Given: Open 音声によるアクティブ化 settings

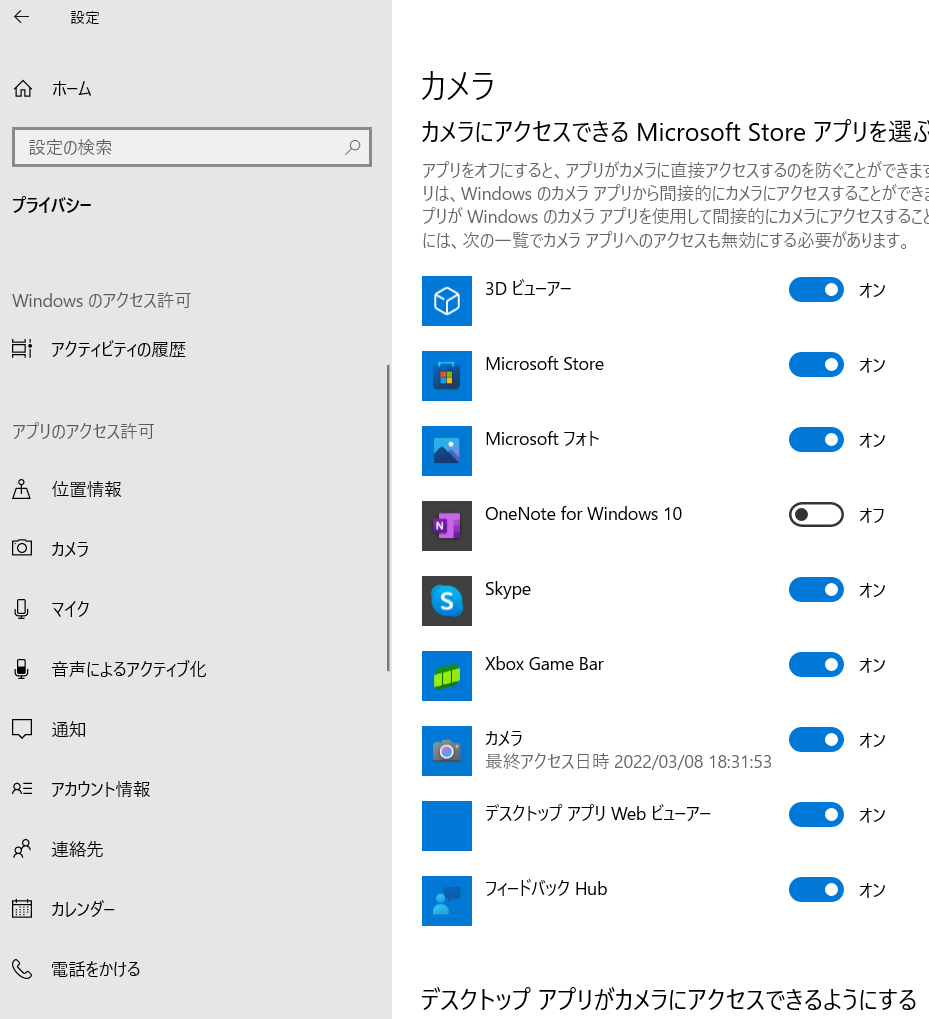Looking at the screenshot, I should click(x=193, y=669).
